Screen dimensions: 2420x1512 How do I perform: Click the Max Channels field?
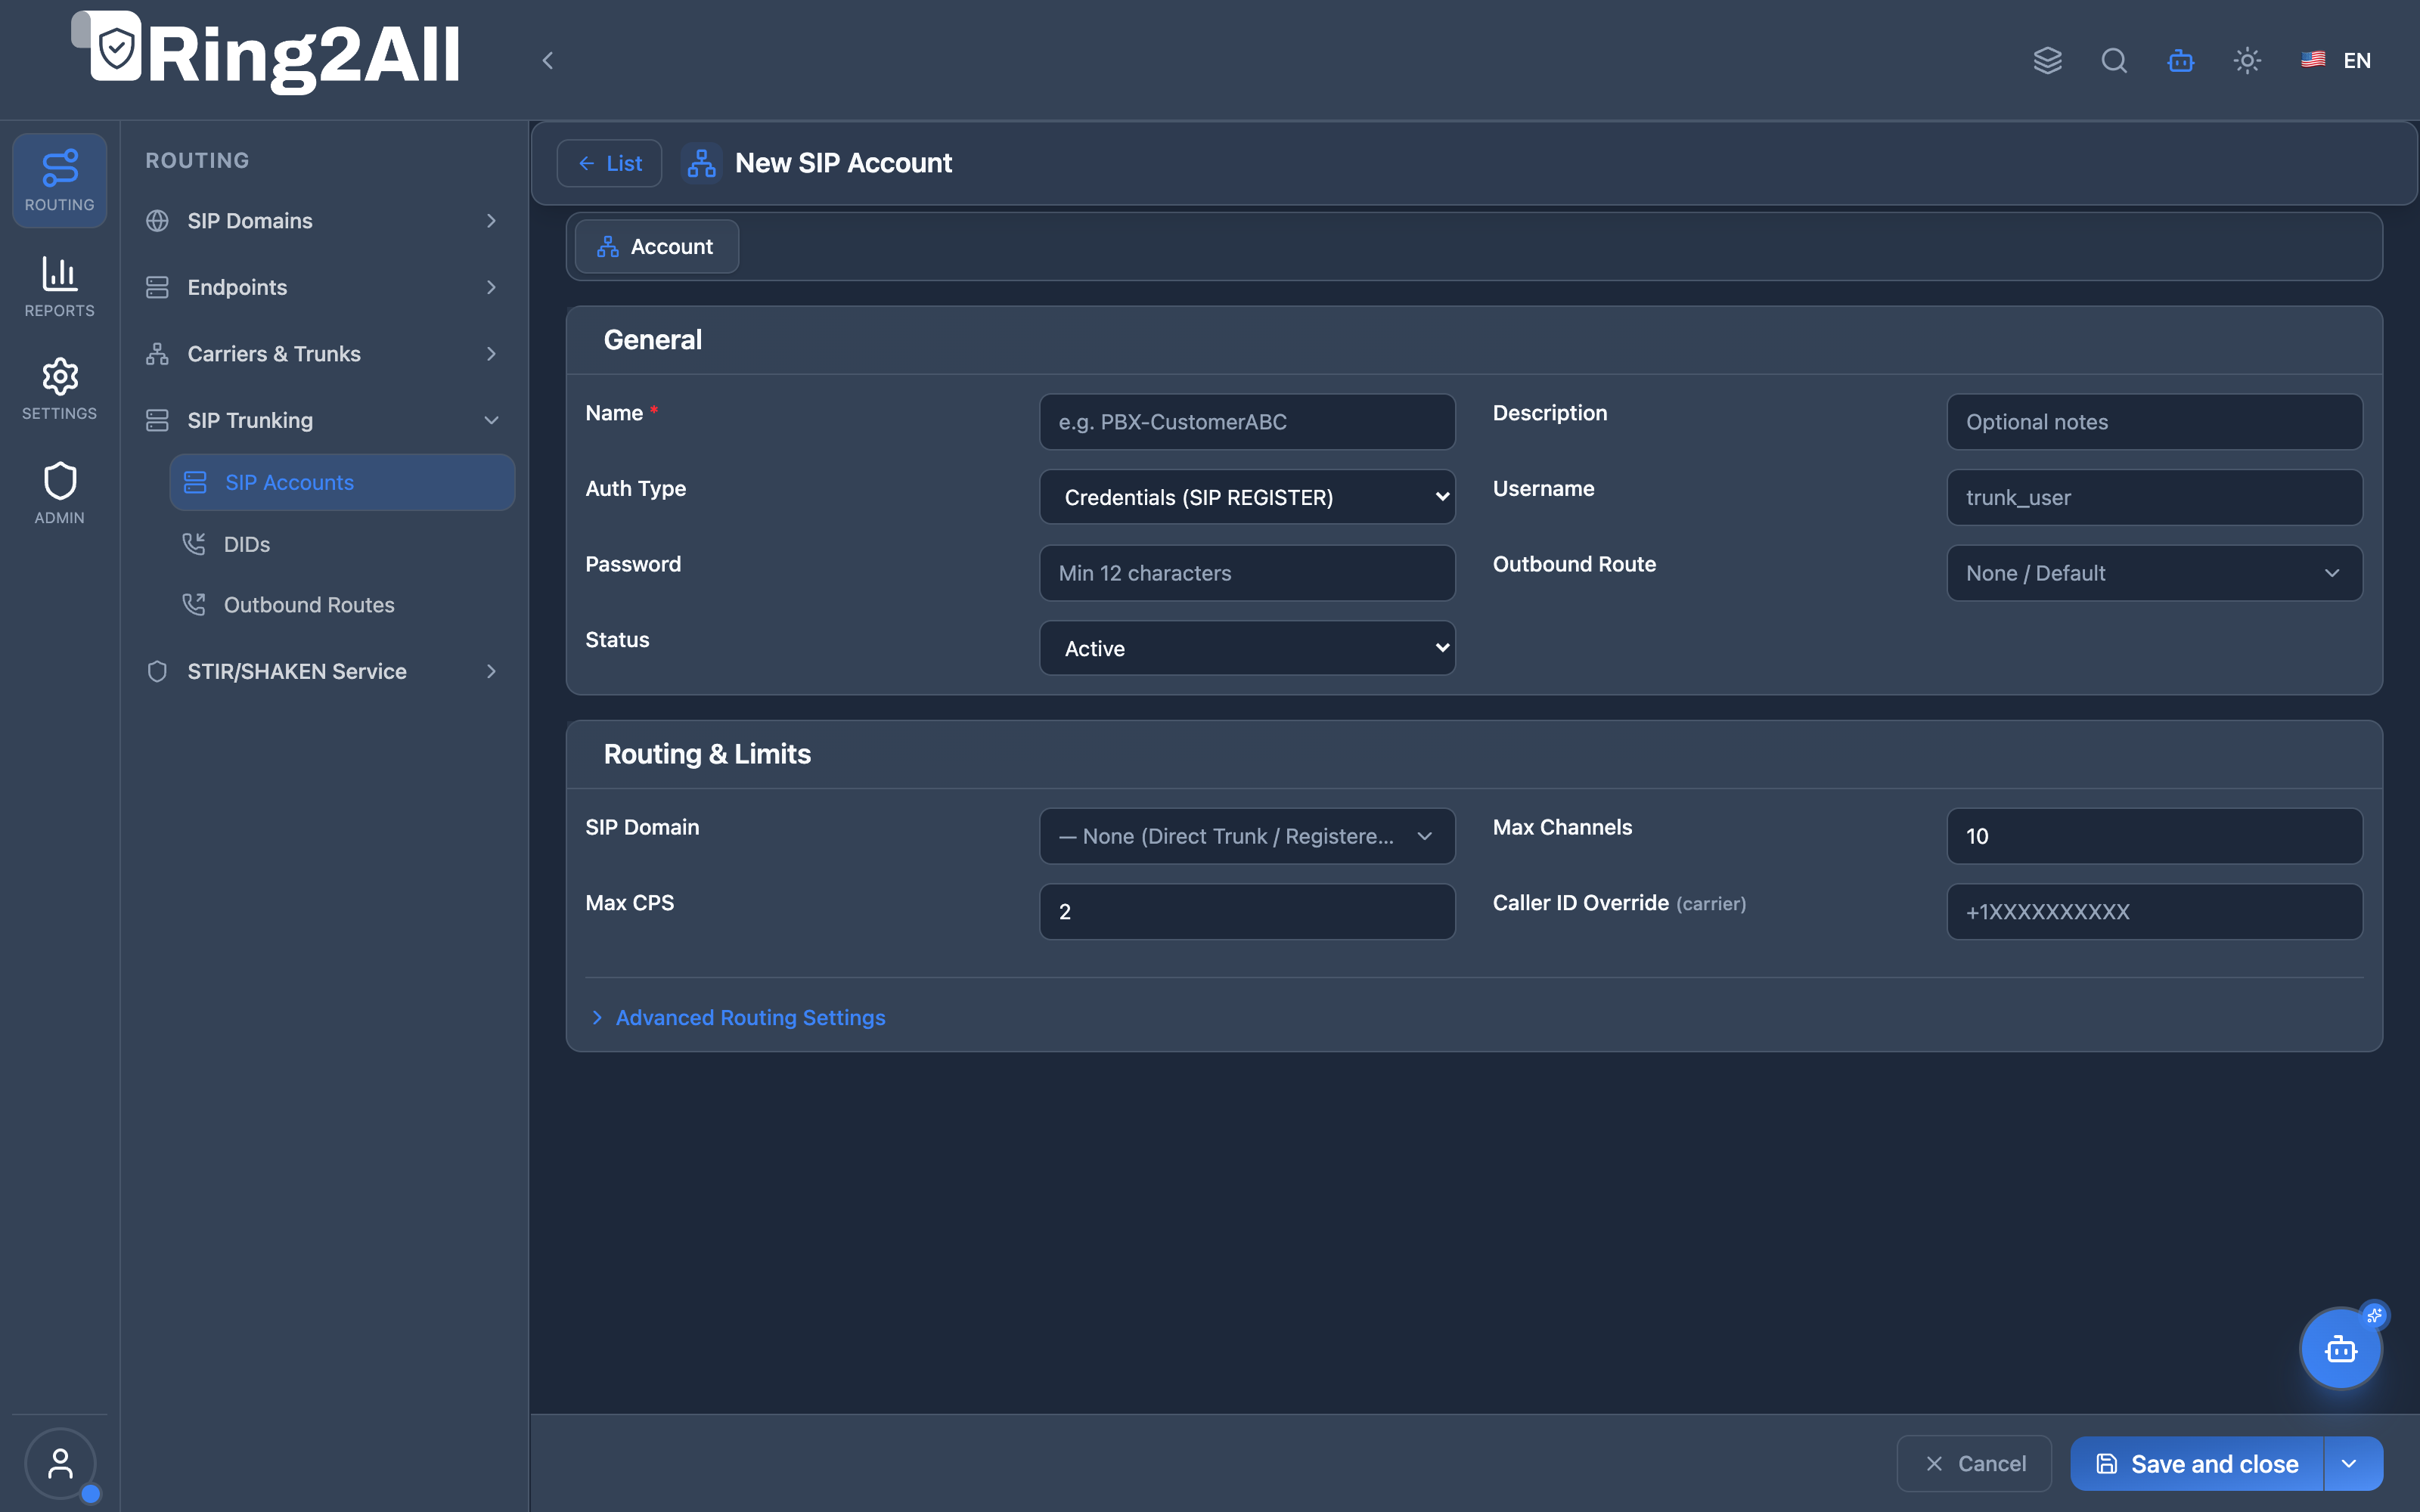(2154, 836)
